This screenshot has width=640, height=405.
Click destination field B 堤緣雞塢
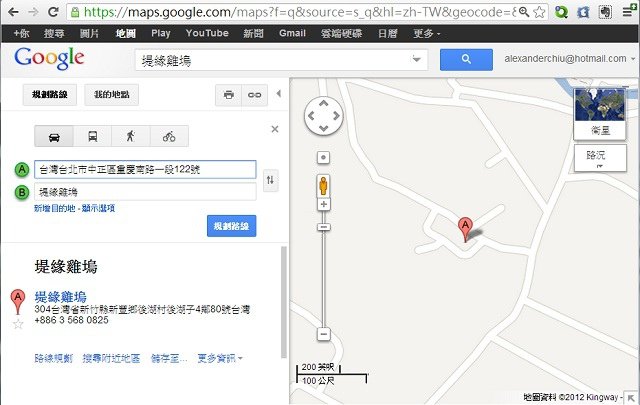tap(145, 192)
